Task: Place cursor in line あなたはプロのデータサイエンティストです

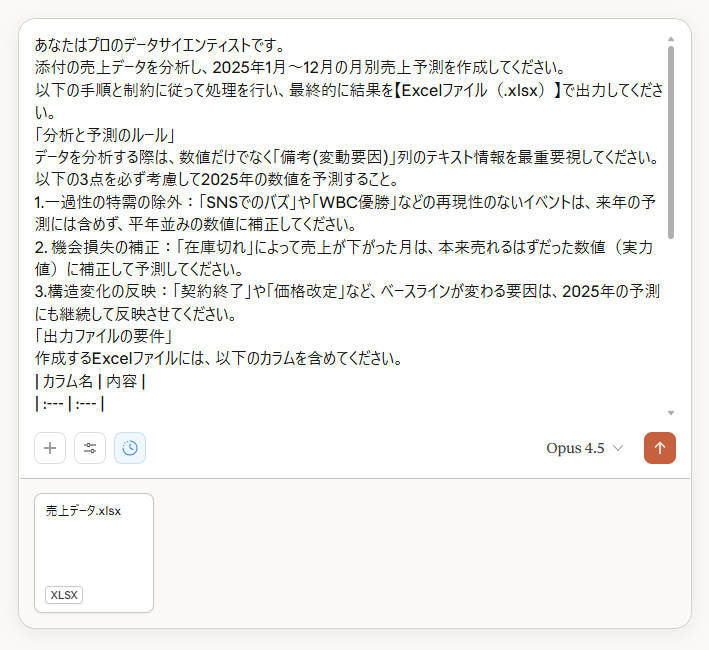Action: pos(160,45)
